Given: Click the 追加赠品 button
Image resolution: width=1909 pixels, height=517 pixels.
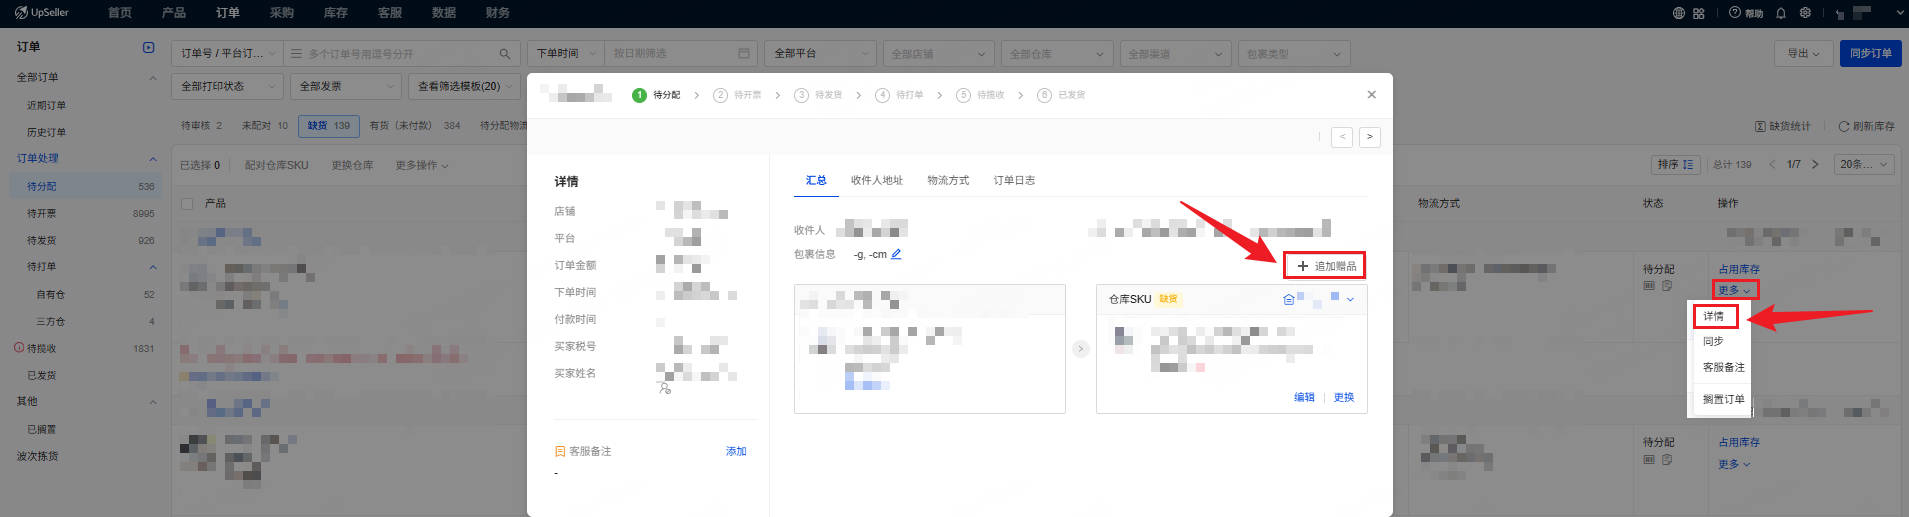Looking at the screenshot, I should click(1325, 266).
